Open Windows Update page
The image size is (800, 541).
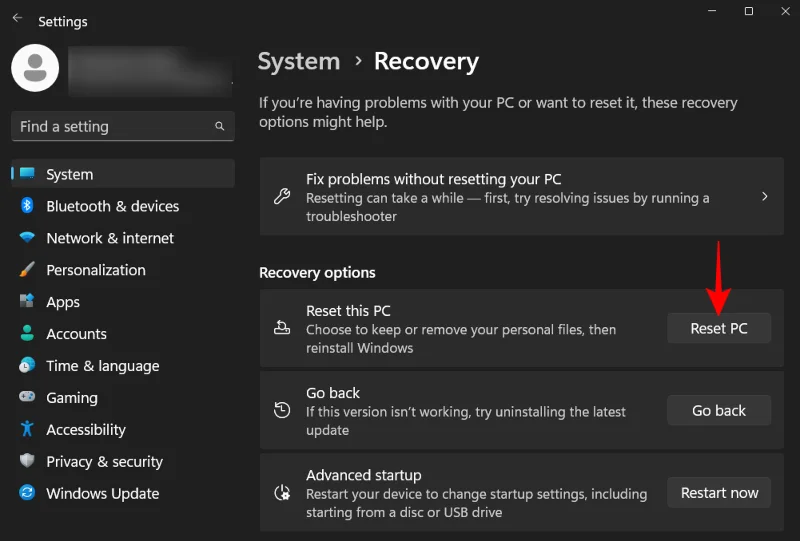point(123,493)
